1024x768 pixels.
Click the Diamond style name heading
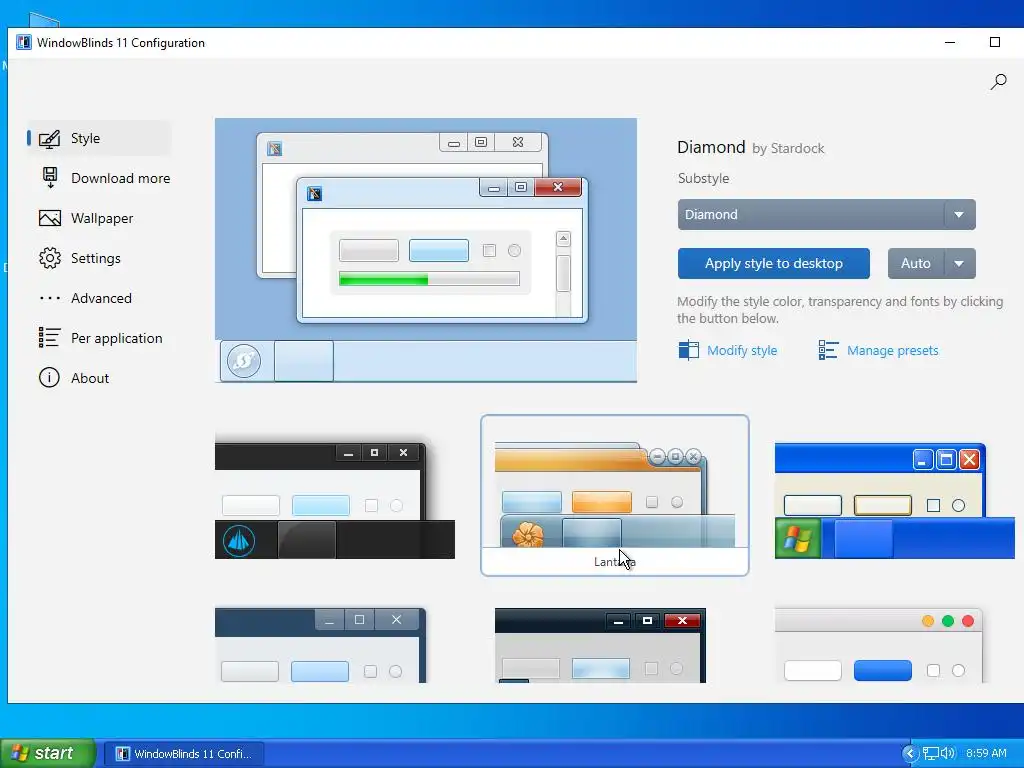click(x=711, y=147)
